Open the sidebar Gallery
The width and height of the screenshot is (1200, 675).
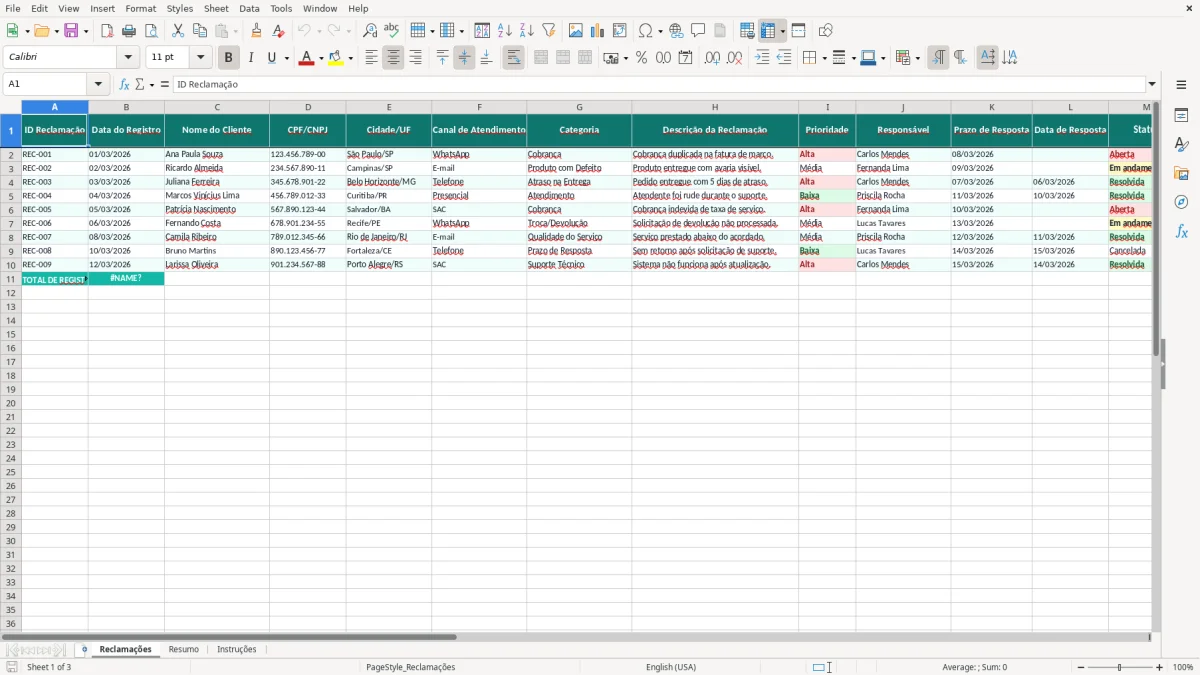click(x=1181, y=173)
